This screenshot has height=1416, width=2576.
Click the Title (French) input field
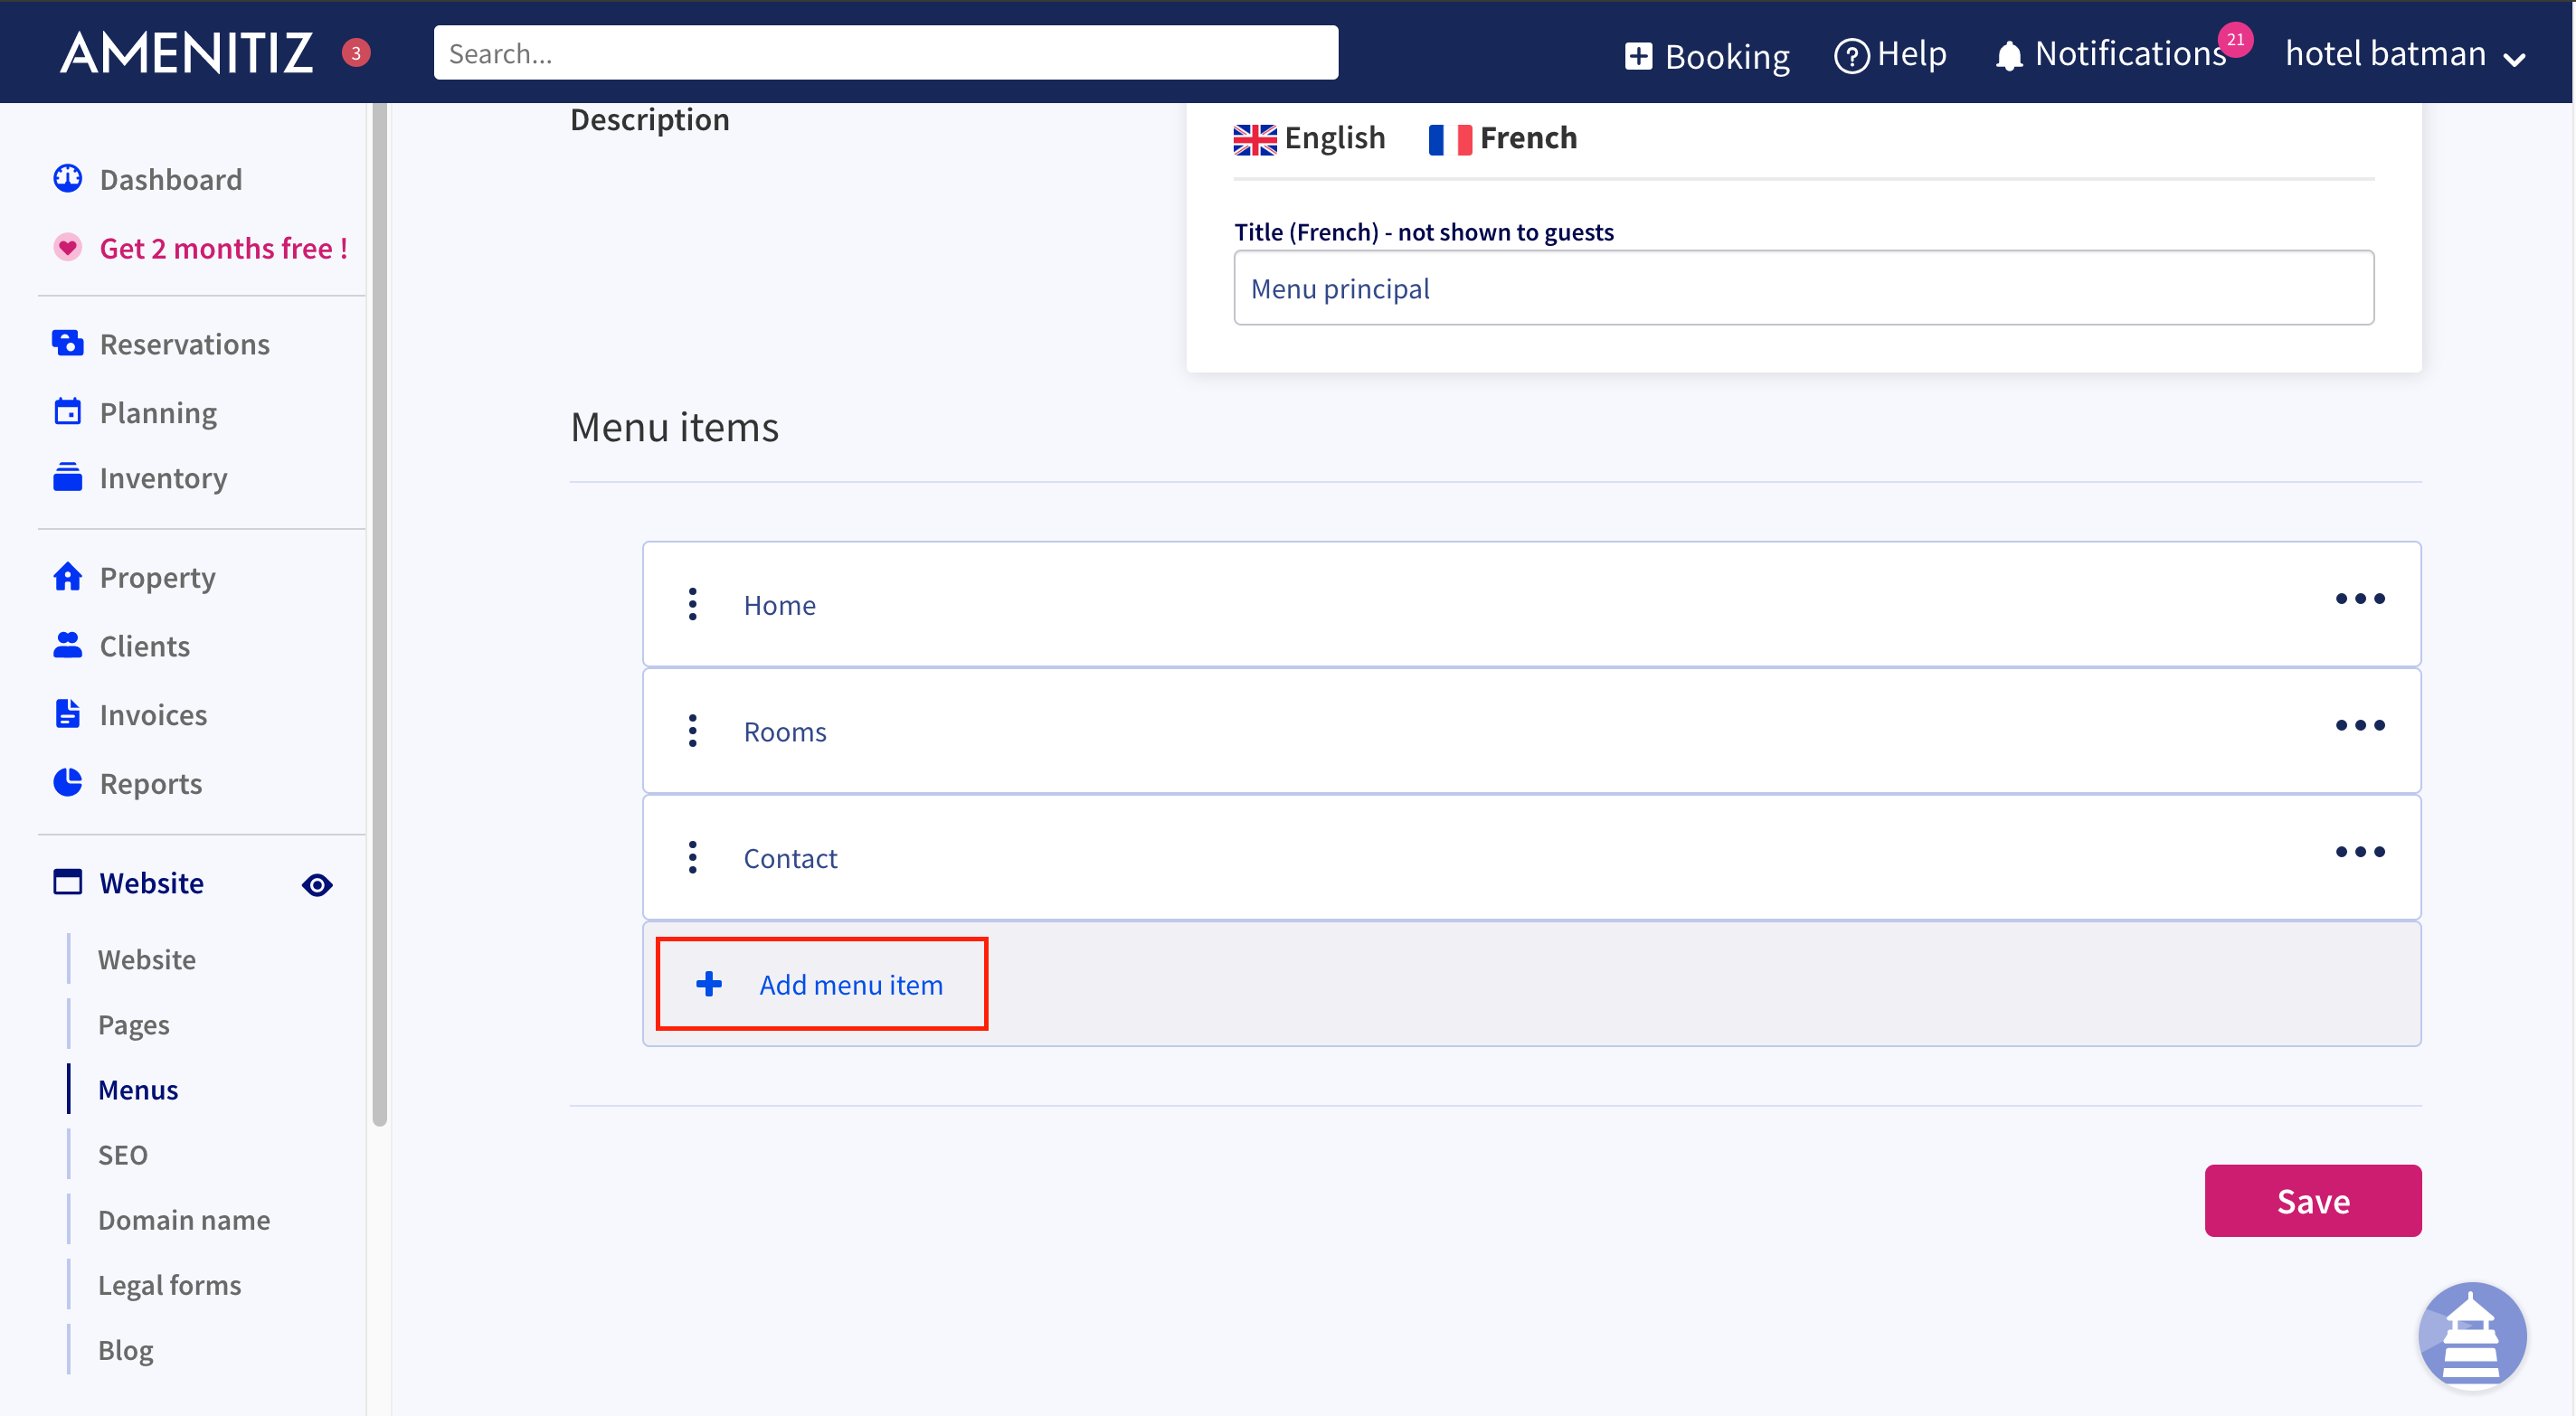[x=1803, y=288]
